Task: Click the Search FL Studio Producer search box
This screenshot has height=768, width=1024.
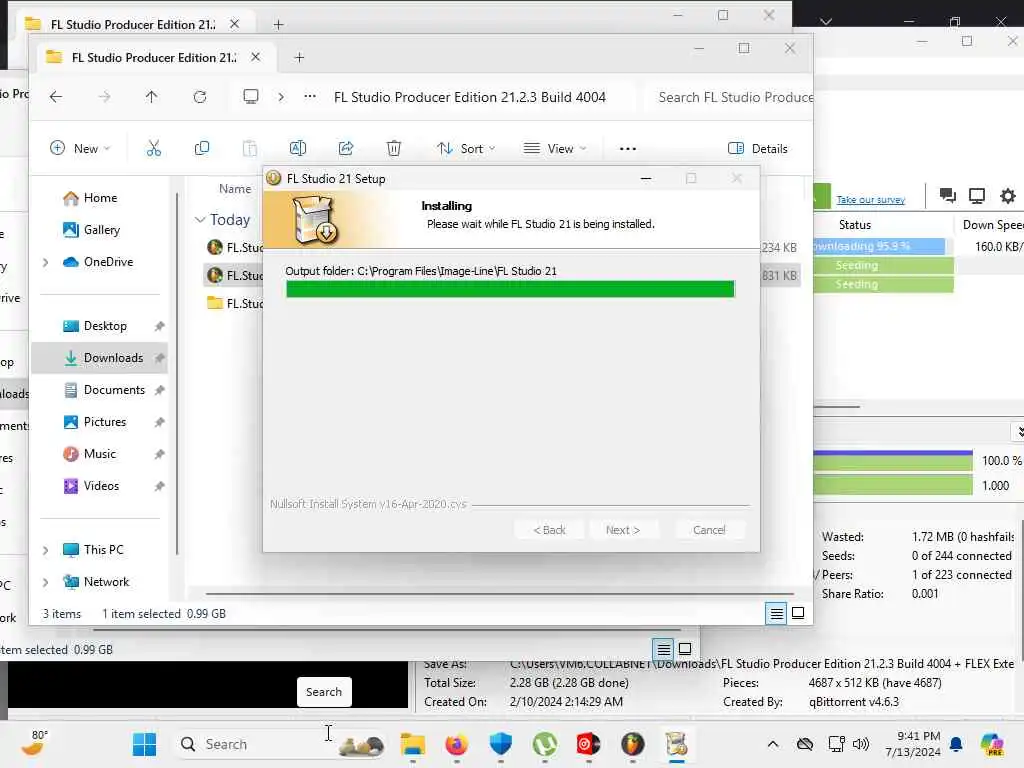Action: click(x=728, y=97)
